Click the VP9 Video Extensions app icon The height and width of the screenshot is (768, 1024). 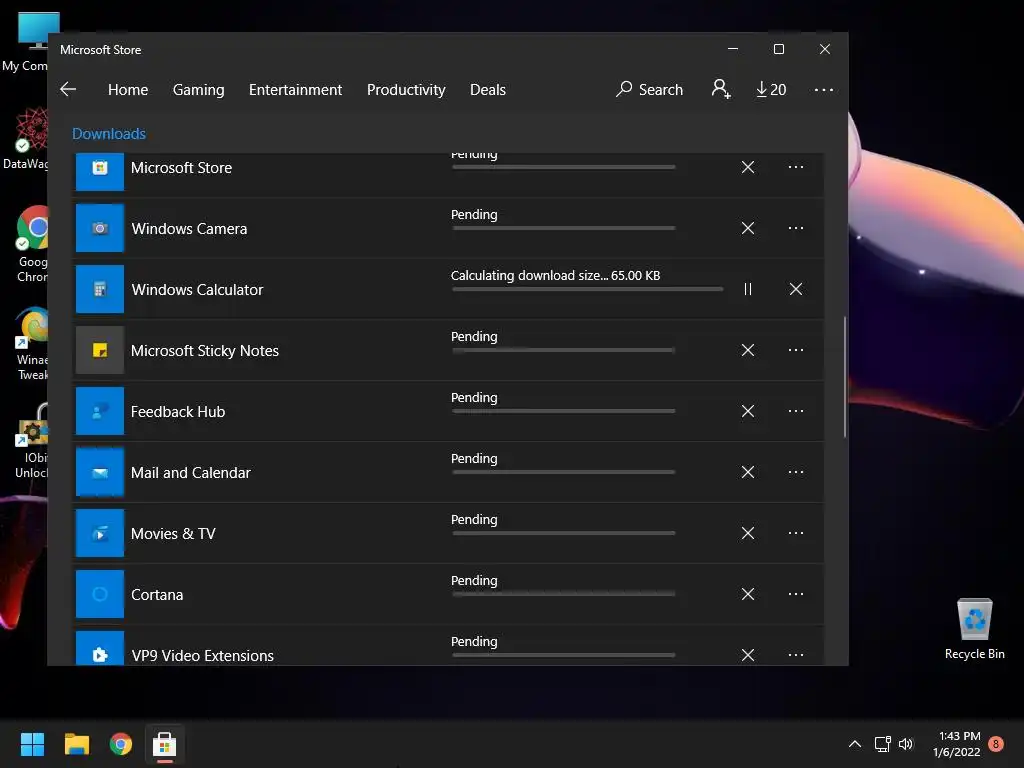pyautogui.click(x=100, y=648)
